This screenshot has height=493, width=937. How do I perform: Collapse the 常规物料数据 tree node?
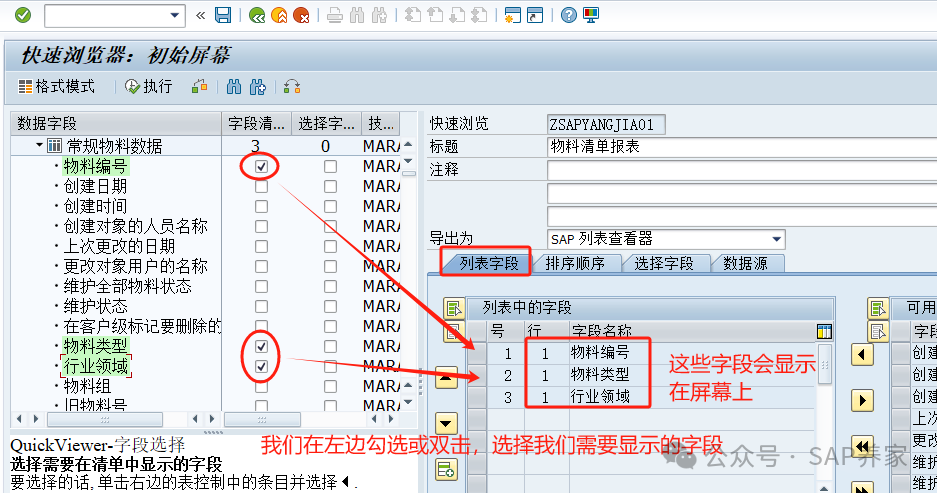coord(39,145)
